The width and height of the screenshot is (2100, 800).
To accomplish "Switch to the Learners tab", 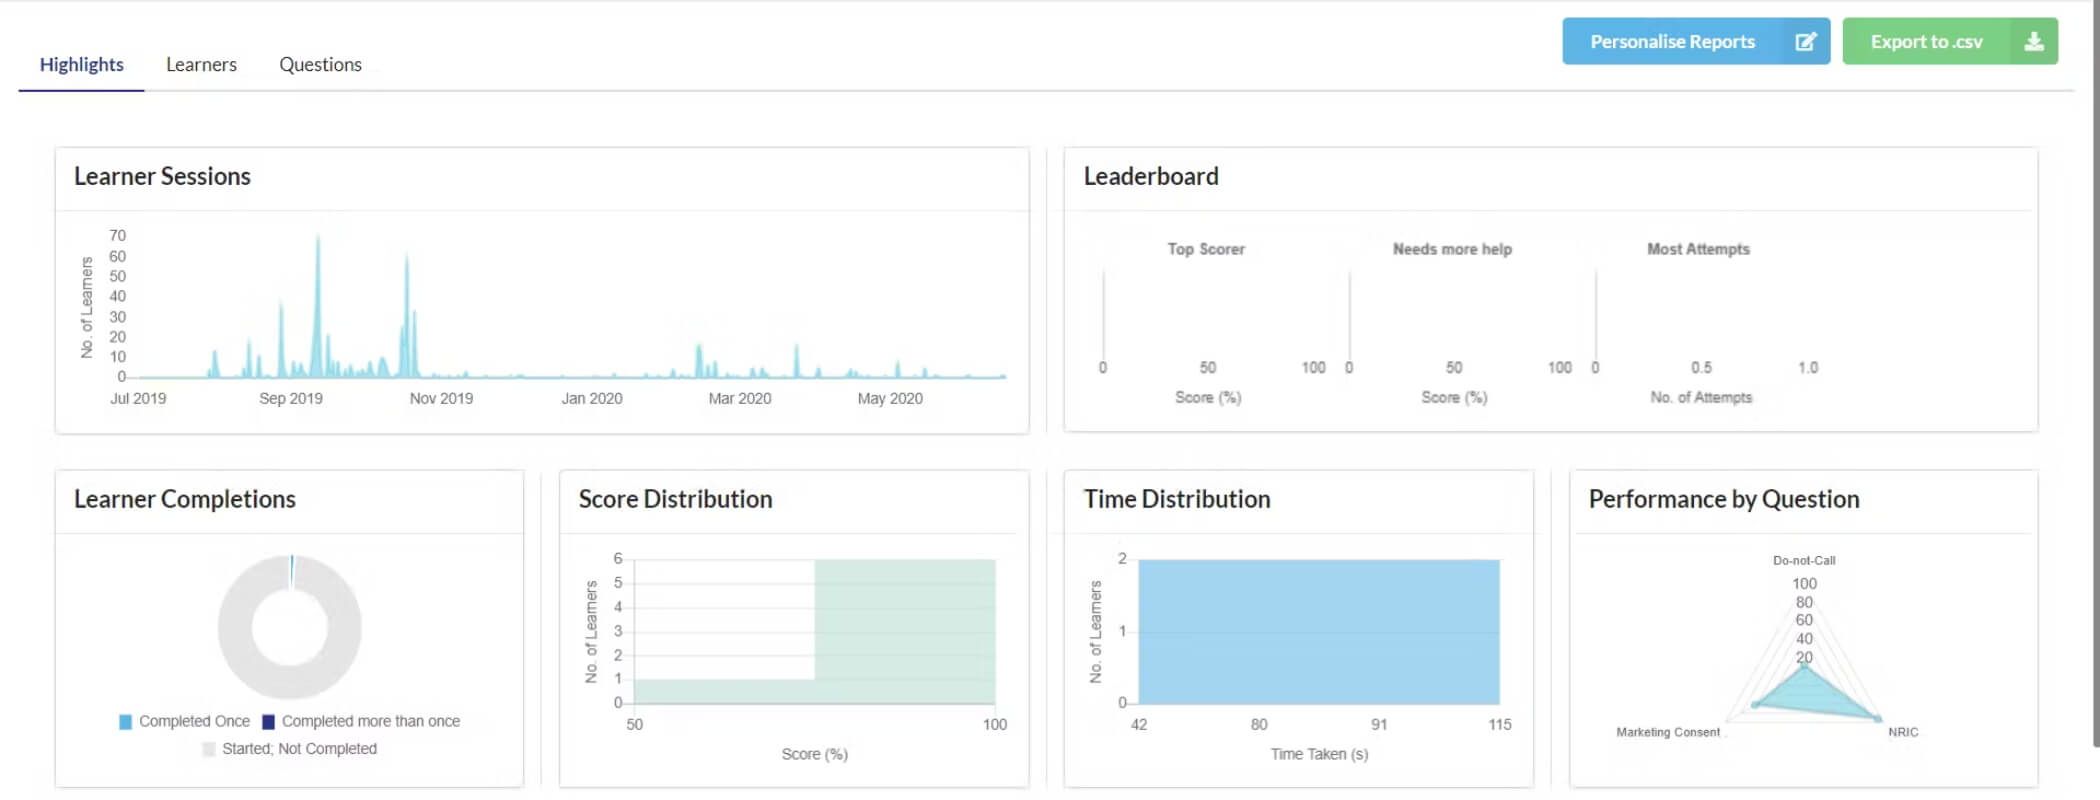I will (201, 64).
